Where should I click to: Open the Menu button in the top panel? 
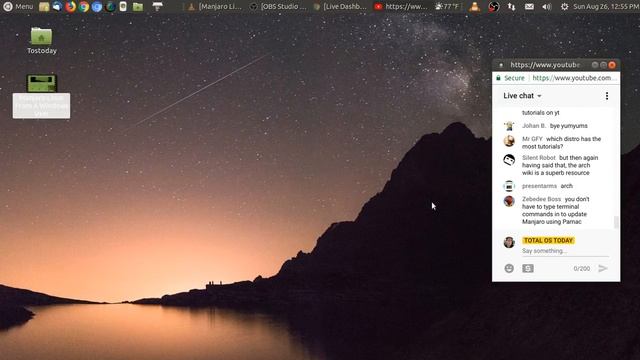tap(18, 7)
